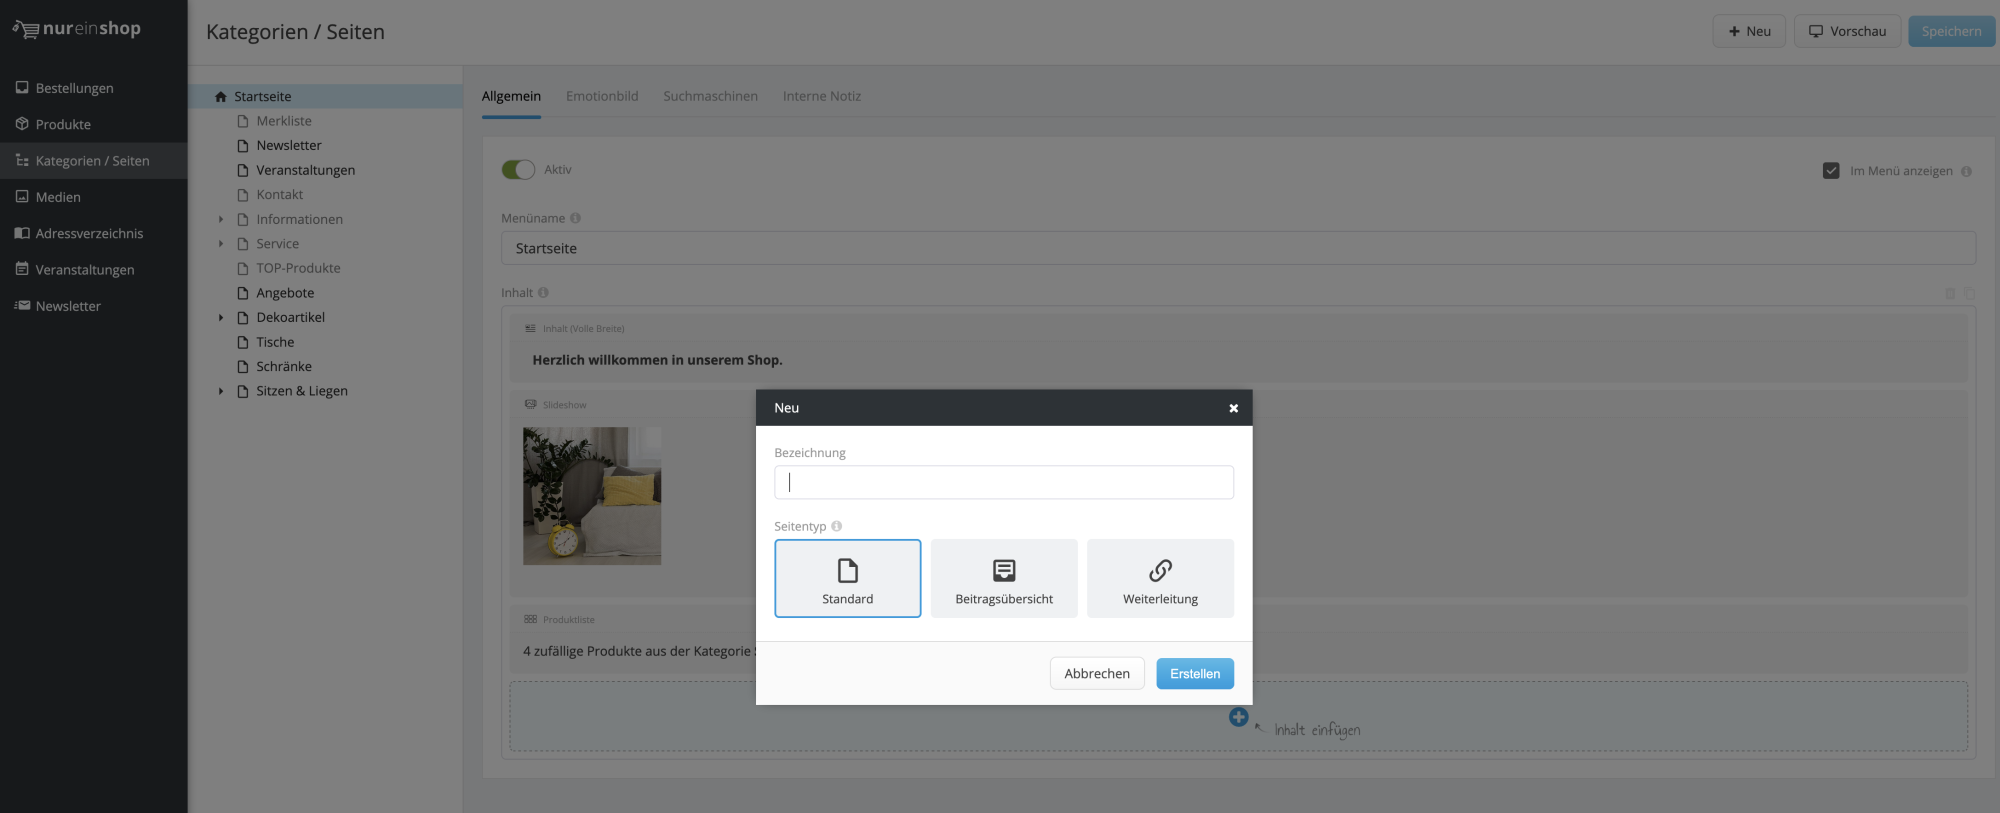
Task: Select Kontakt in the page tree
Action: click(280, 195)
